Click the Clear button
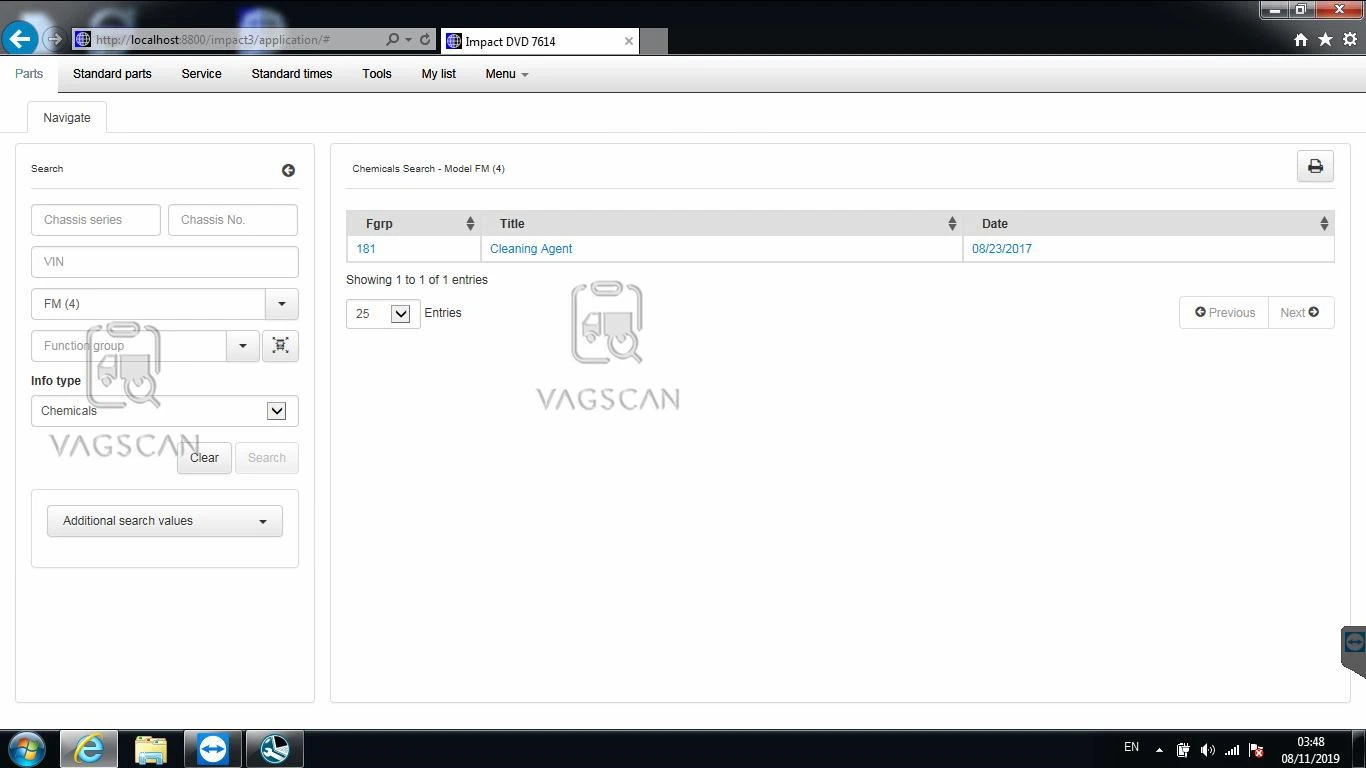The width and height of the screenshot is (1366, 768). [x=204, y=458]
